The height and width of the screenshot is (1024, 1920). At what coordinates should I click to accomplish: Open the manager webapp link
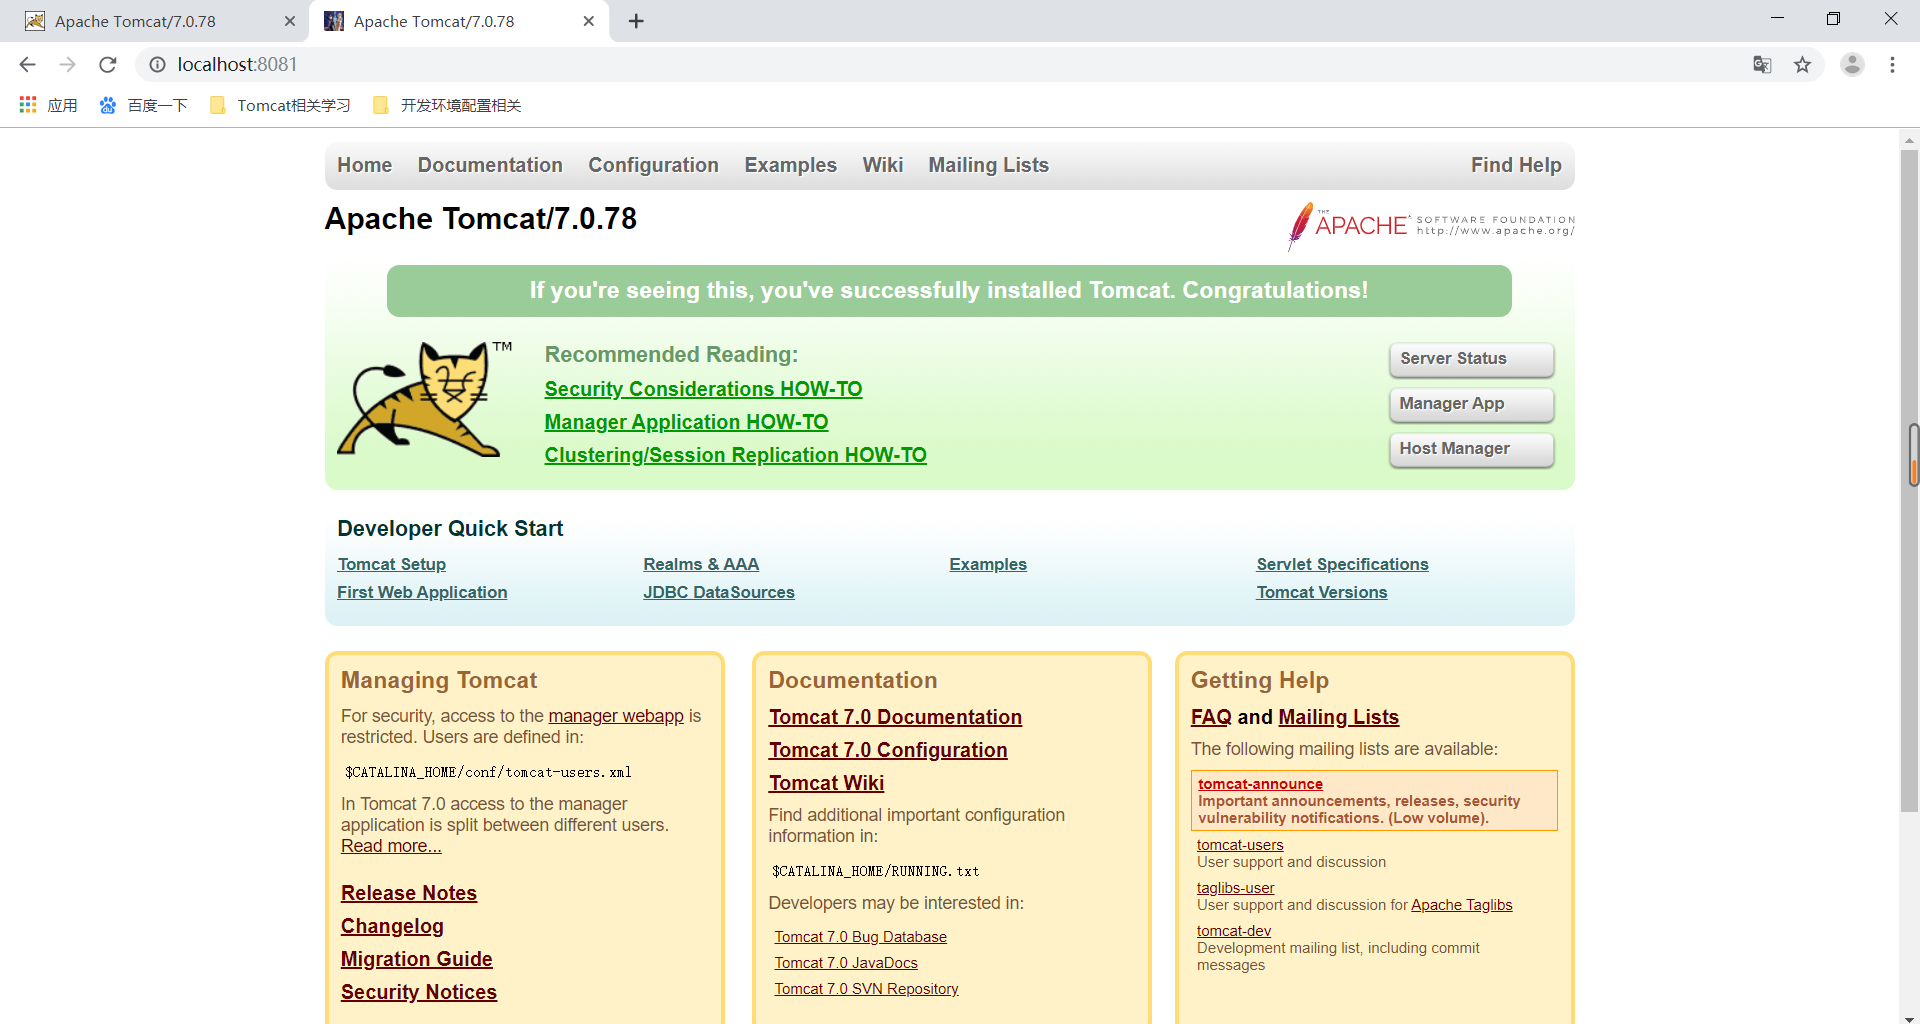point(616,716)
